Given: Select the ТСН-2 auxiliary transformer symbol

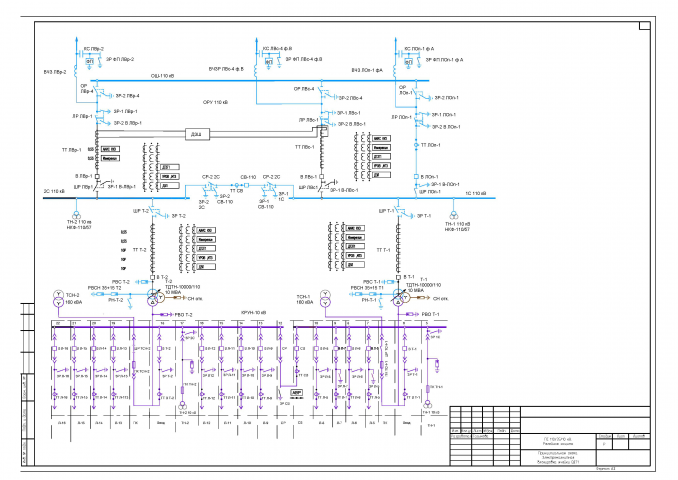Looking at the screenshot, I should point(58,299).
